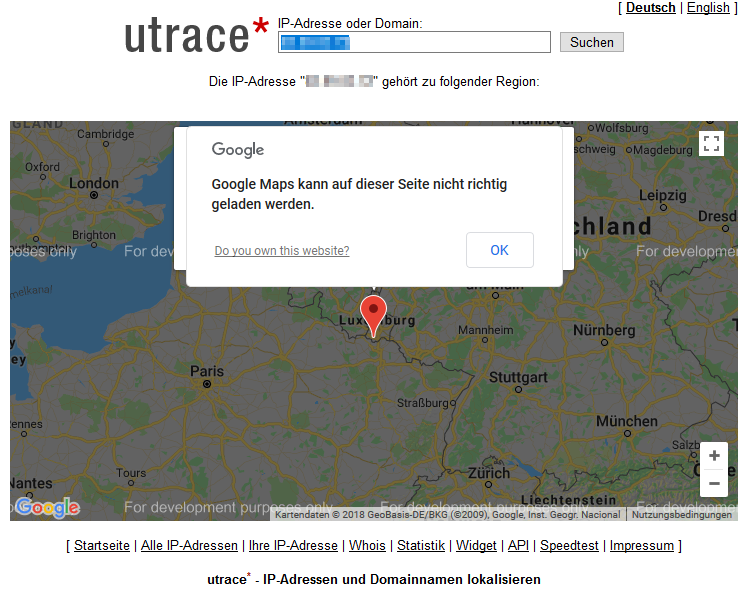Image resolution: width=754 pixels, height=608 pixels.
Task: Click the fullscreen map icon
Action: 711,143
